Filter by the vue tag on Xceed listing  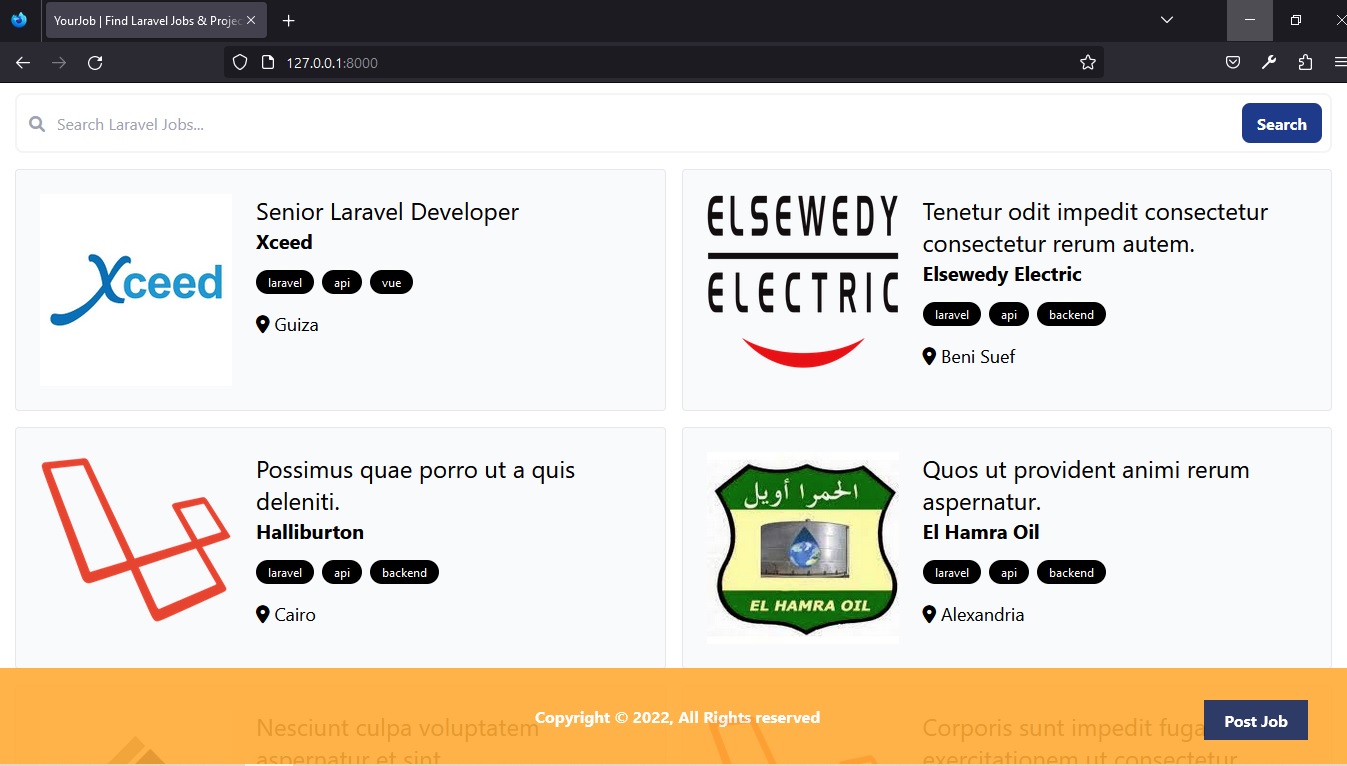point(391,283)
